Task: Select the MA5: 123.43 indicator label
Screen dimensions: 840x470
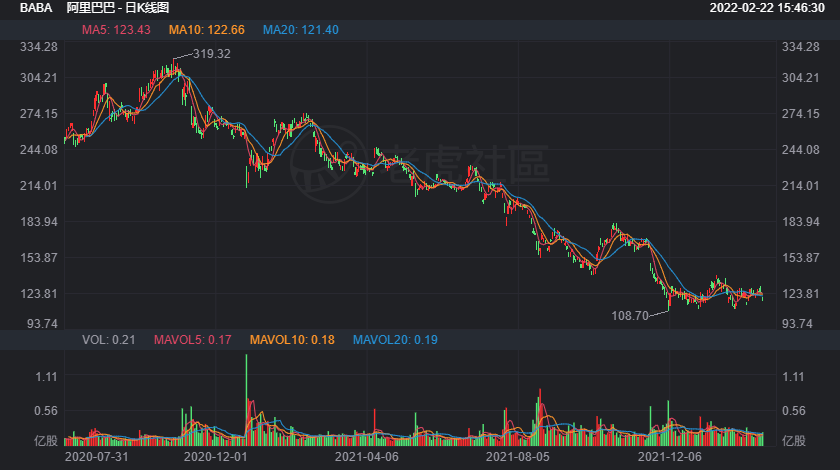Action: click(116, 30)
